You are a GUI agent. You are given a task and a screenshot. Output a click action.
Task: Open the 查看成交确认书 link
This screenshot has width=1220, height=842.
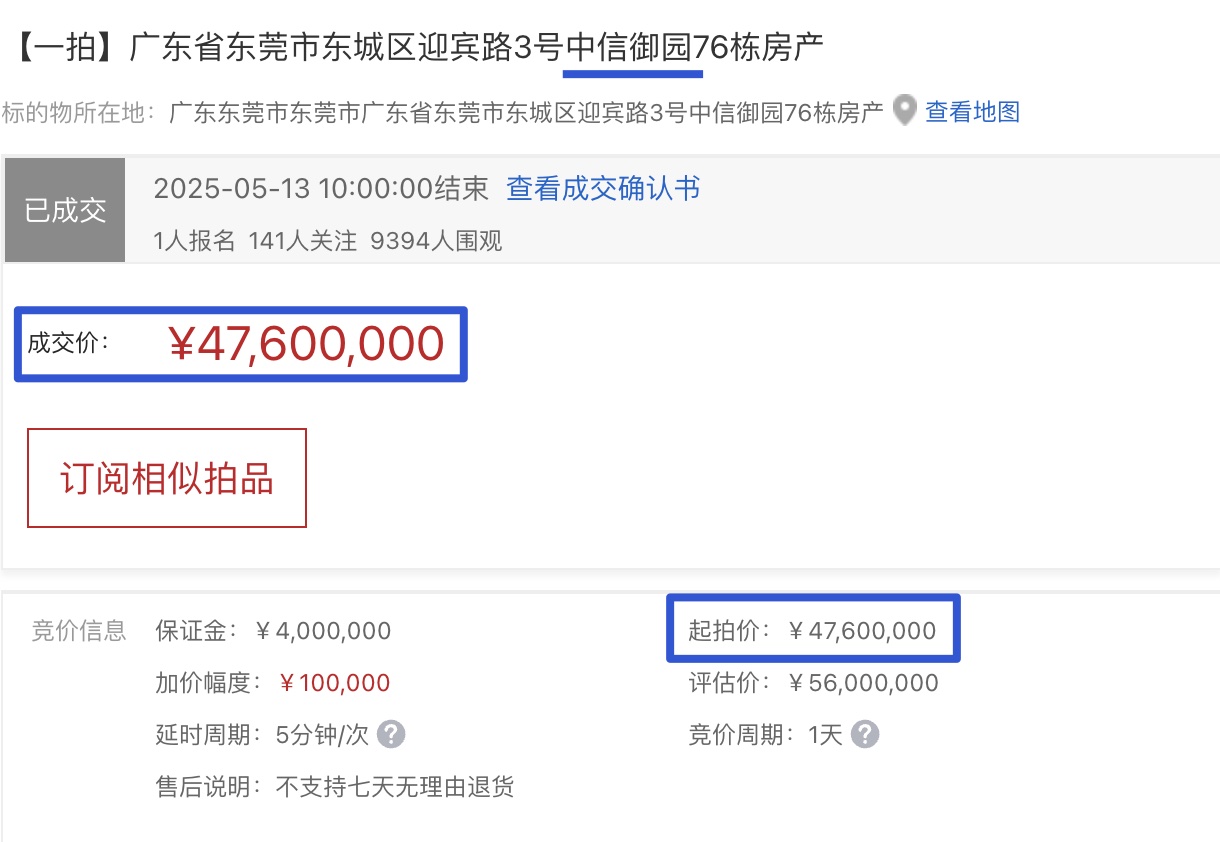[x=603, y=188]
